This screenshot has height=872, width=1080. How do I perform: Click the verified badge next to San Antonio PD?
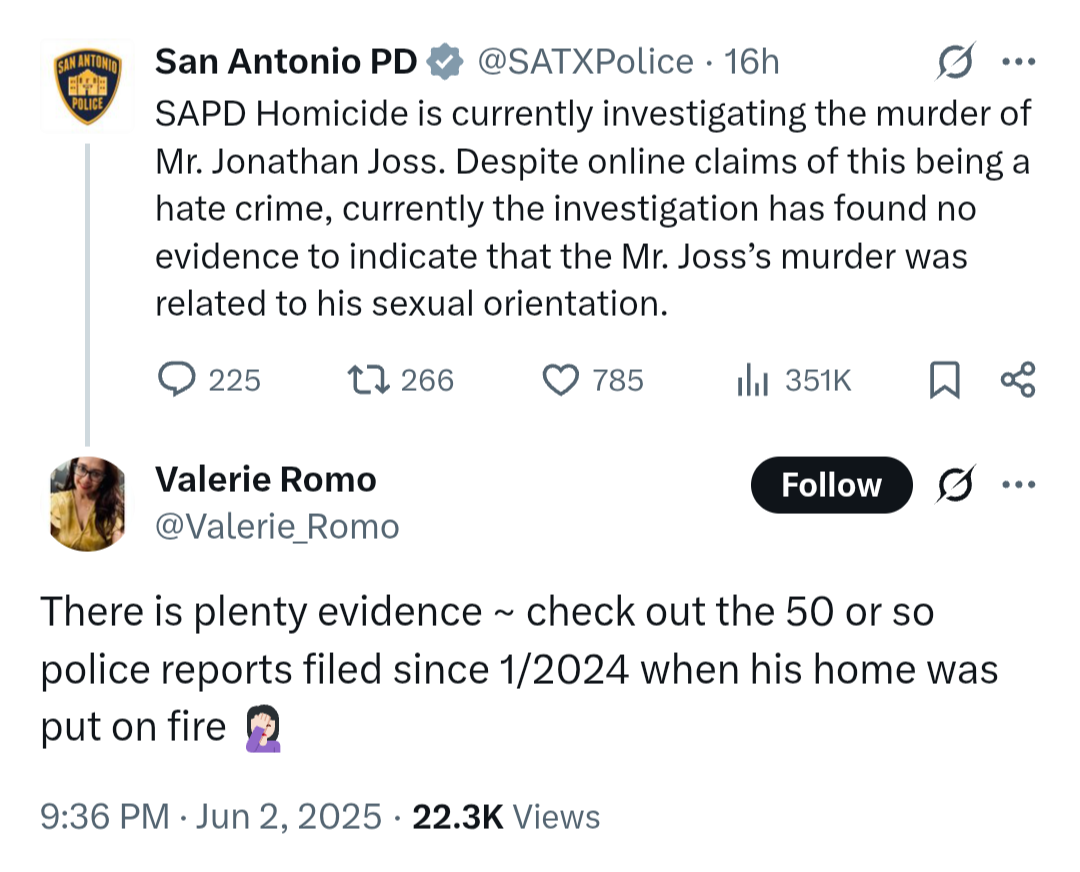coord(444,62)
